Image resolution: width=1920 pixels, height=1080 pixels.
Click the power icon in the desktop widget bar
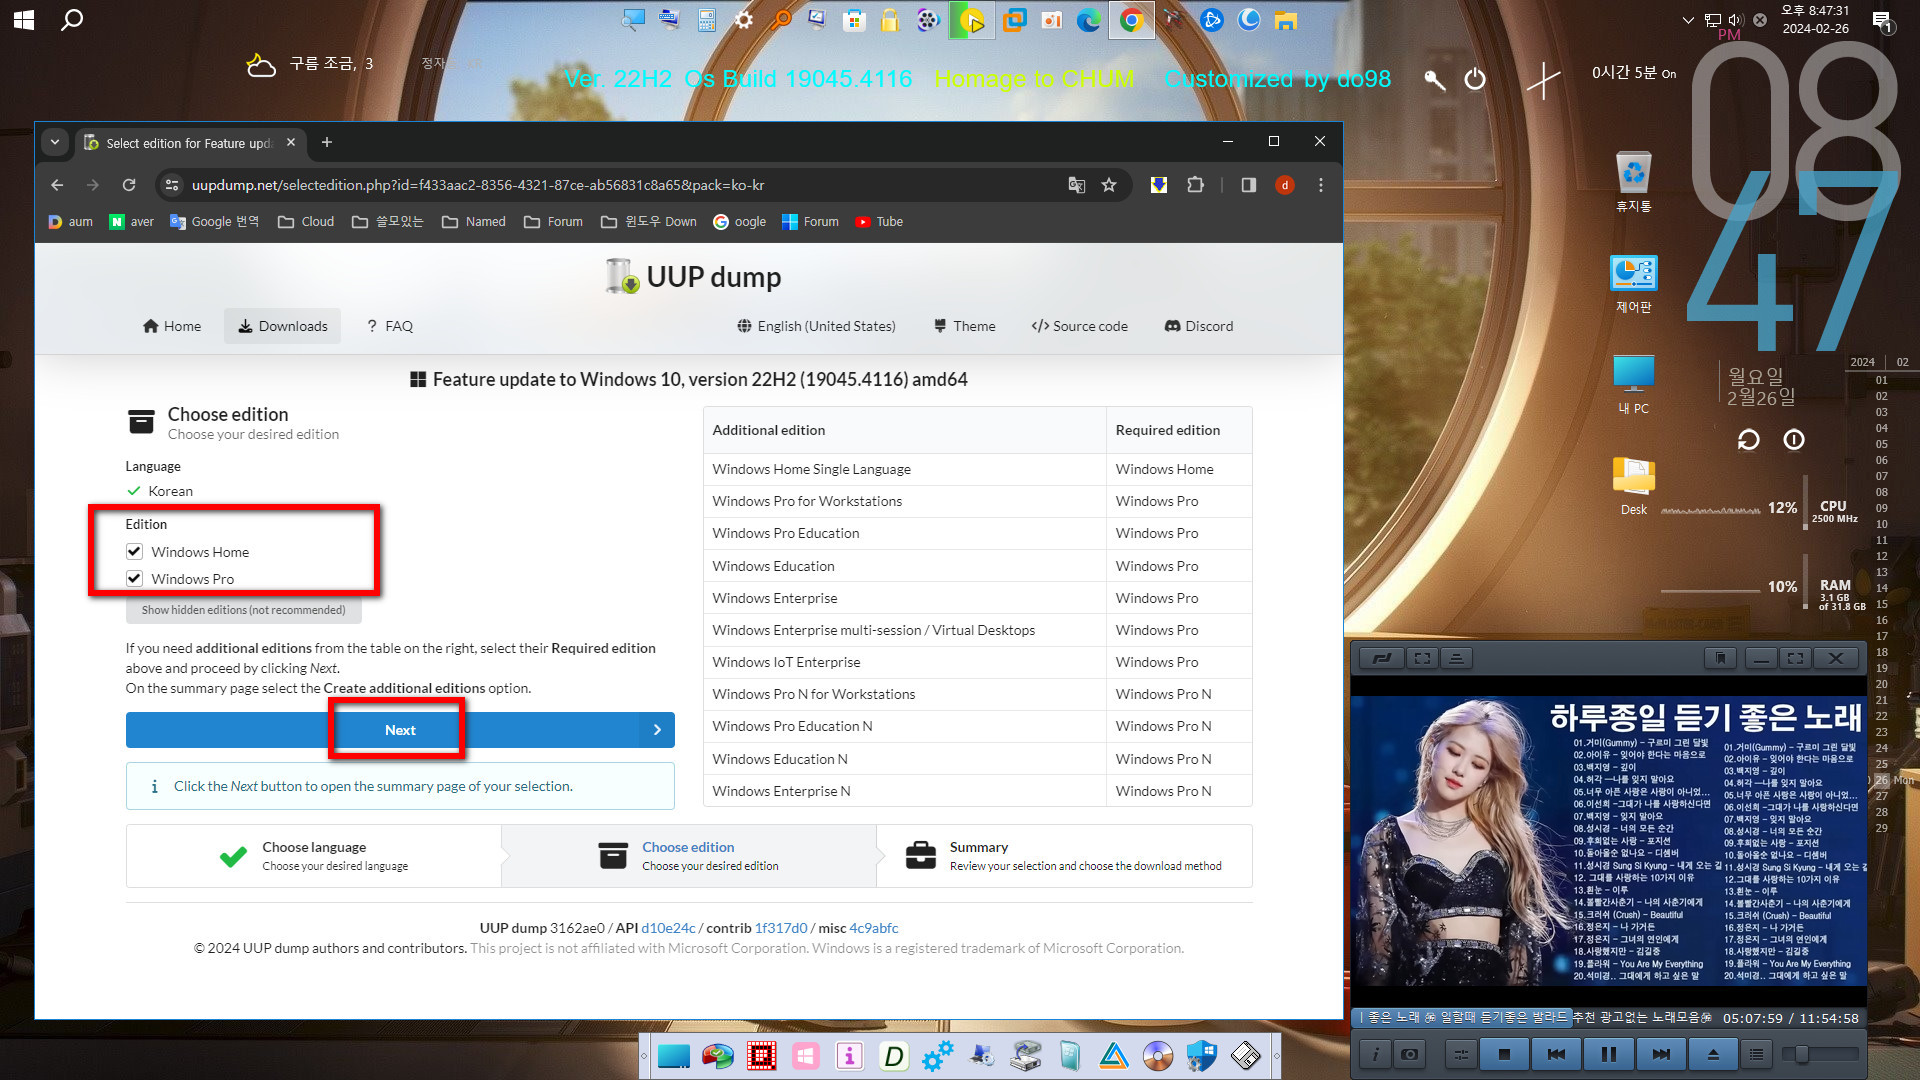tap(1475, 79)
